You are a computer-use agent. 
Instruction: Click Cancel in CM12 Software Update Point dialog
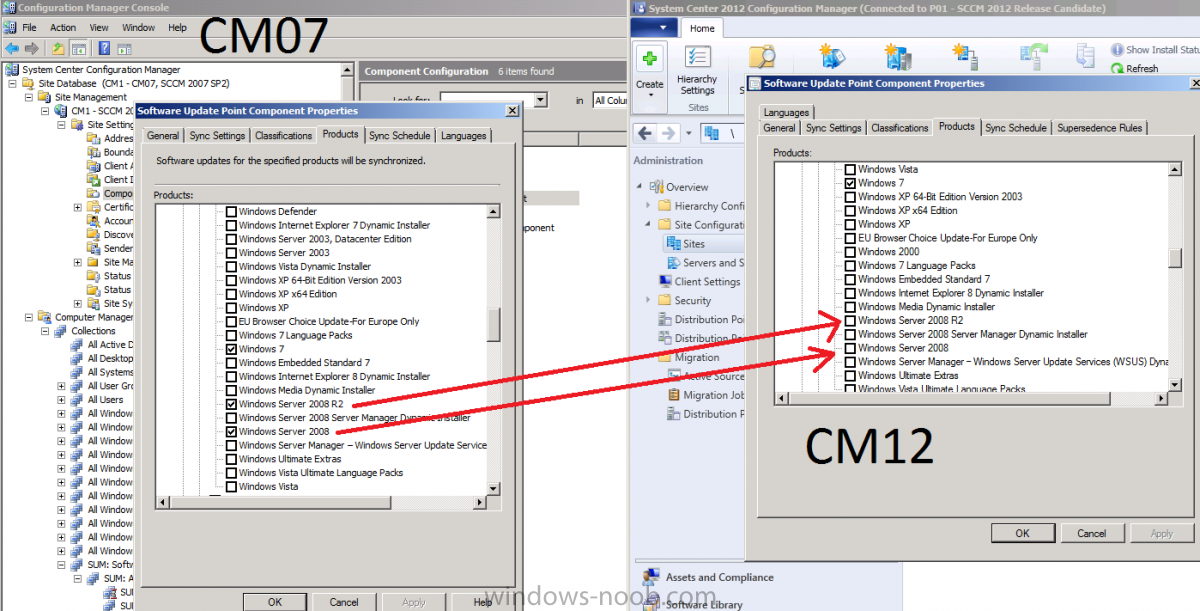click(1091, 533)
